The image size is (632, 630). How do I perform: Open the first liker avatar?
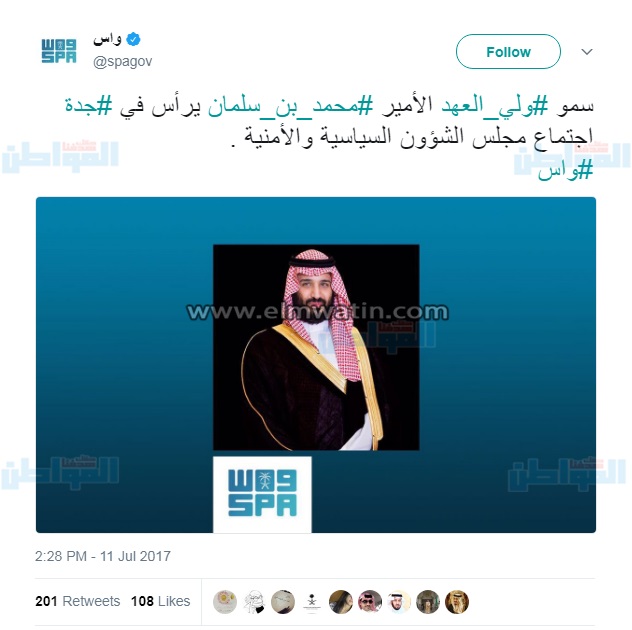(x=225, y=602)
